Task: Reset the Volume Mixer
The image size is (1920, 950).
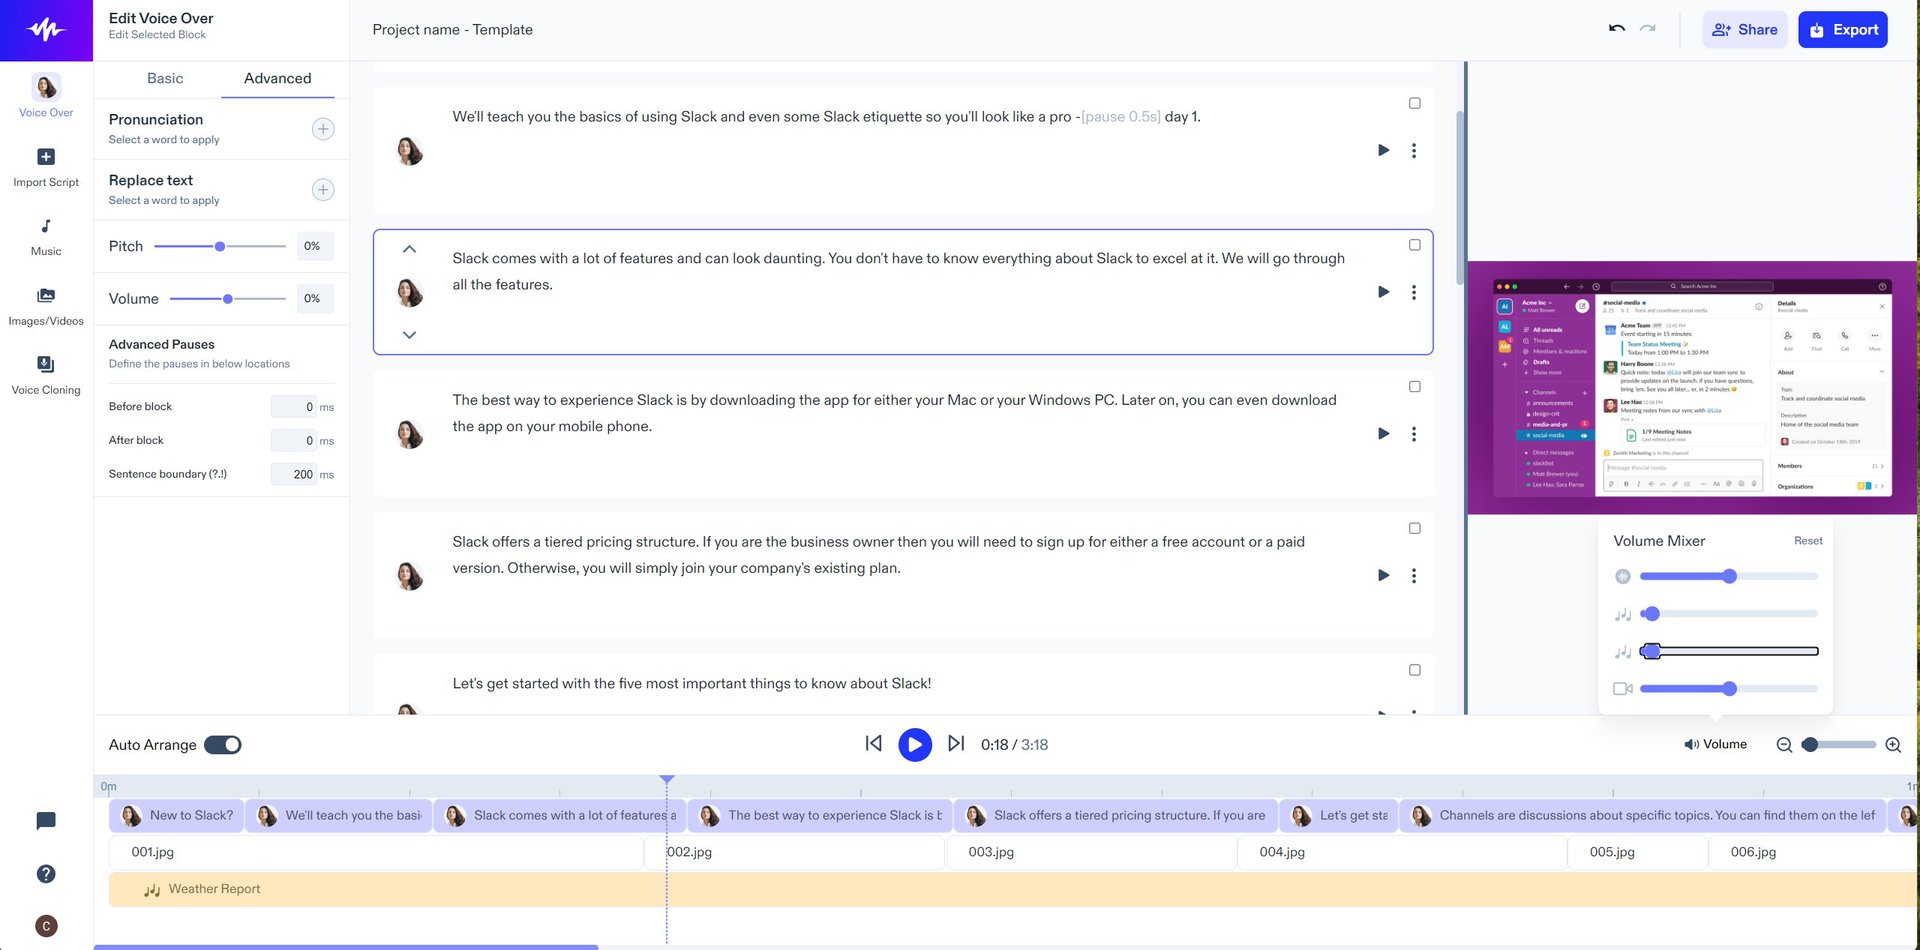Action: point(1808,541)
